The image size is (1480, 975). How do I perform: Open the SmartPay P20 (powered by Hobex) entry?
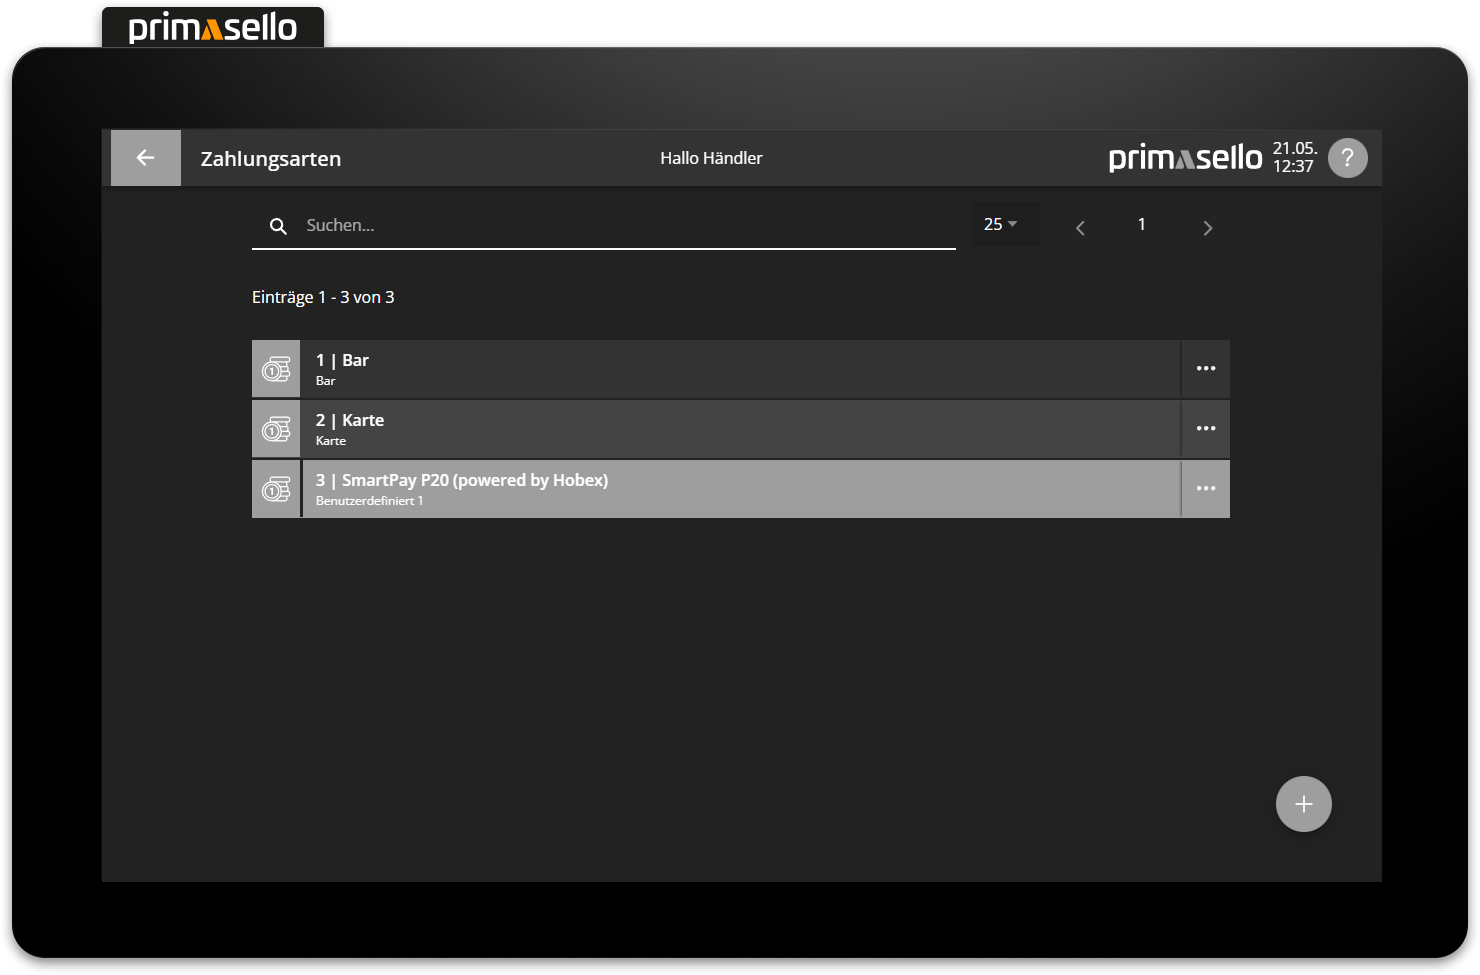click(740, 489)
